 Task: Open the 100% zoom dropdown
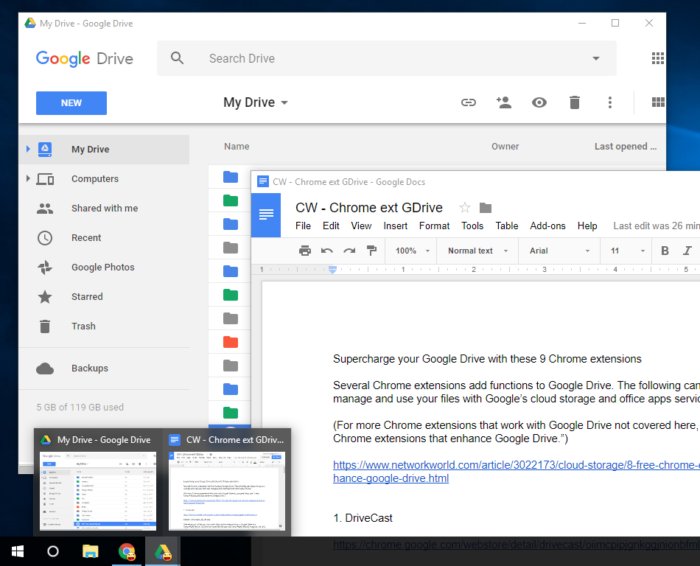coord(412,251)
